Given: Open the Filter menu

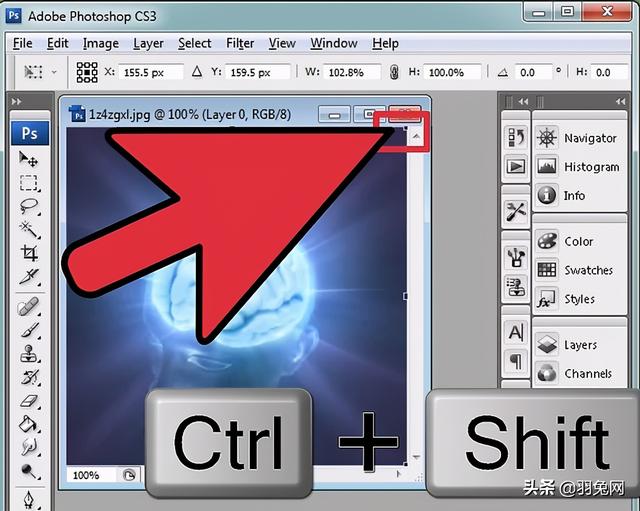Looking at the screenshot, I should pyautogui.click(x=240, y=43).
